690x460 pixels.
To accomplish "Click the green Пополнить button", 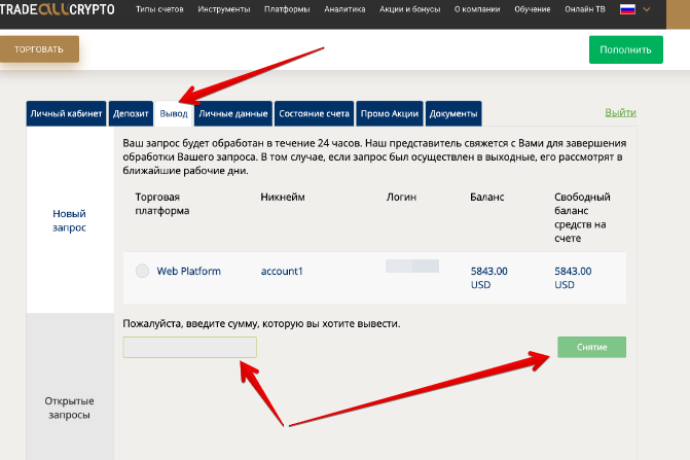I will point(626,50).
